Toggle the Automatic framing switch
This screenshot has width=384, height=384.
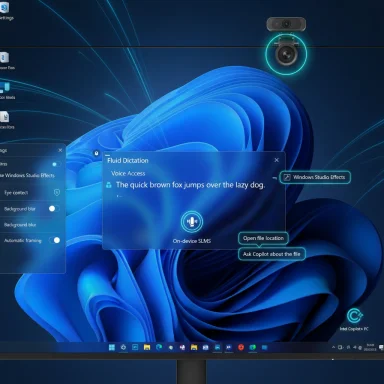click(x=55, y=240)
